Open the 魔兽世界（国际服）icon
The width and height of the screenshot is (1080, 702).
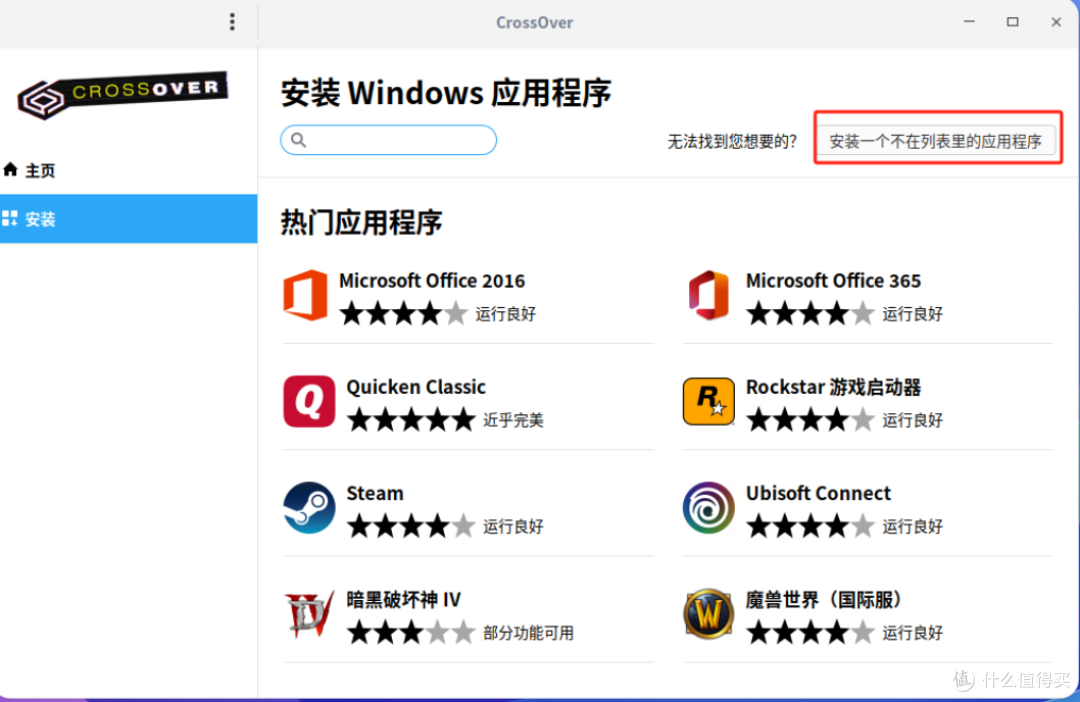click(708, 616)
